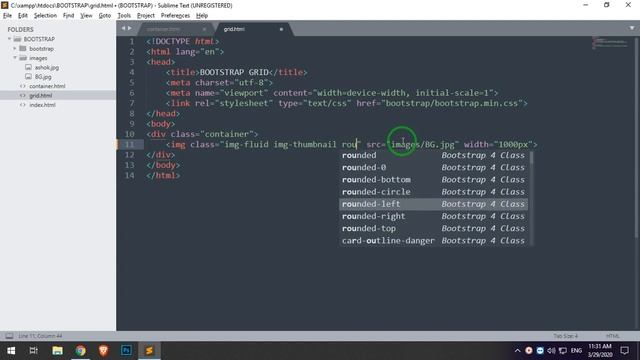Click the index.html code file icon

click(x=22, y=105)
